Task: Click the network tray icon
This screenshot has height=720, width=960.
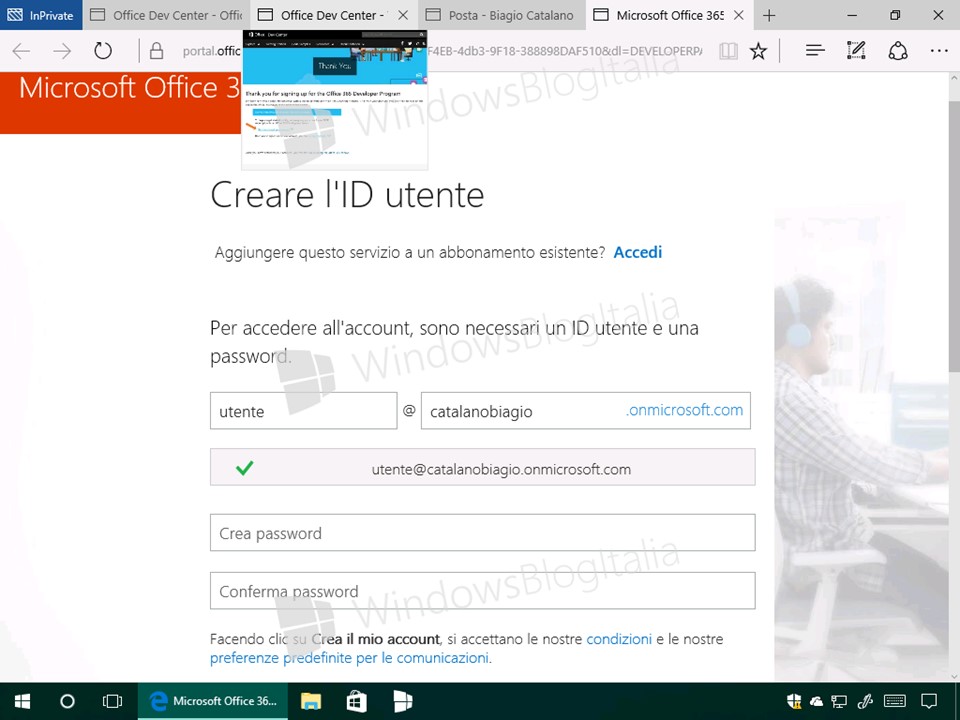Action: 839,702
